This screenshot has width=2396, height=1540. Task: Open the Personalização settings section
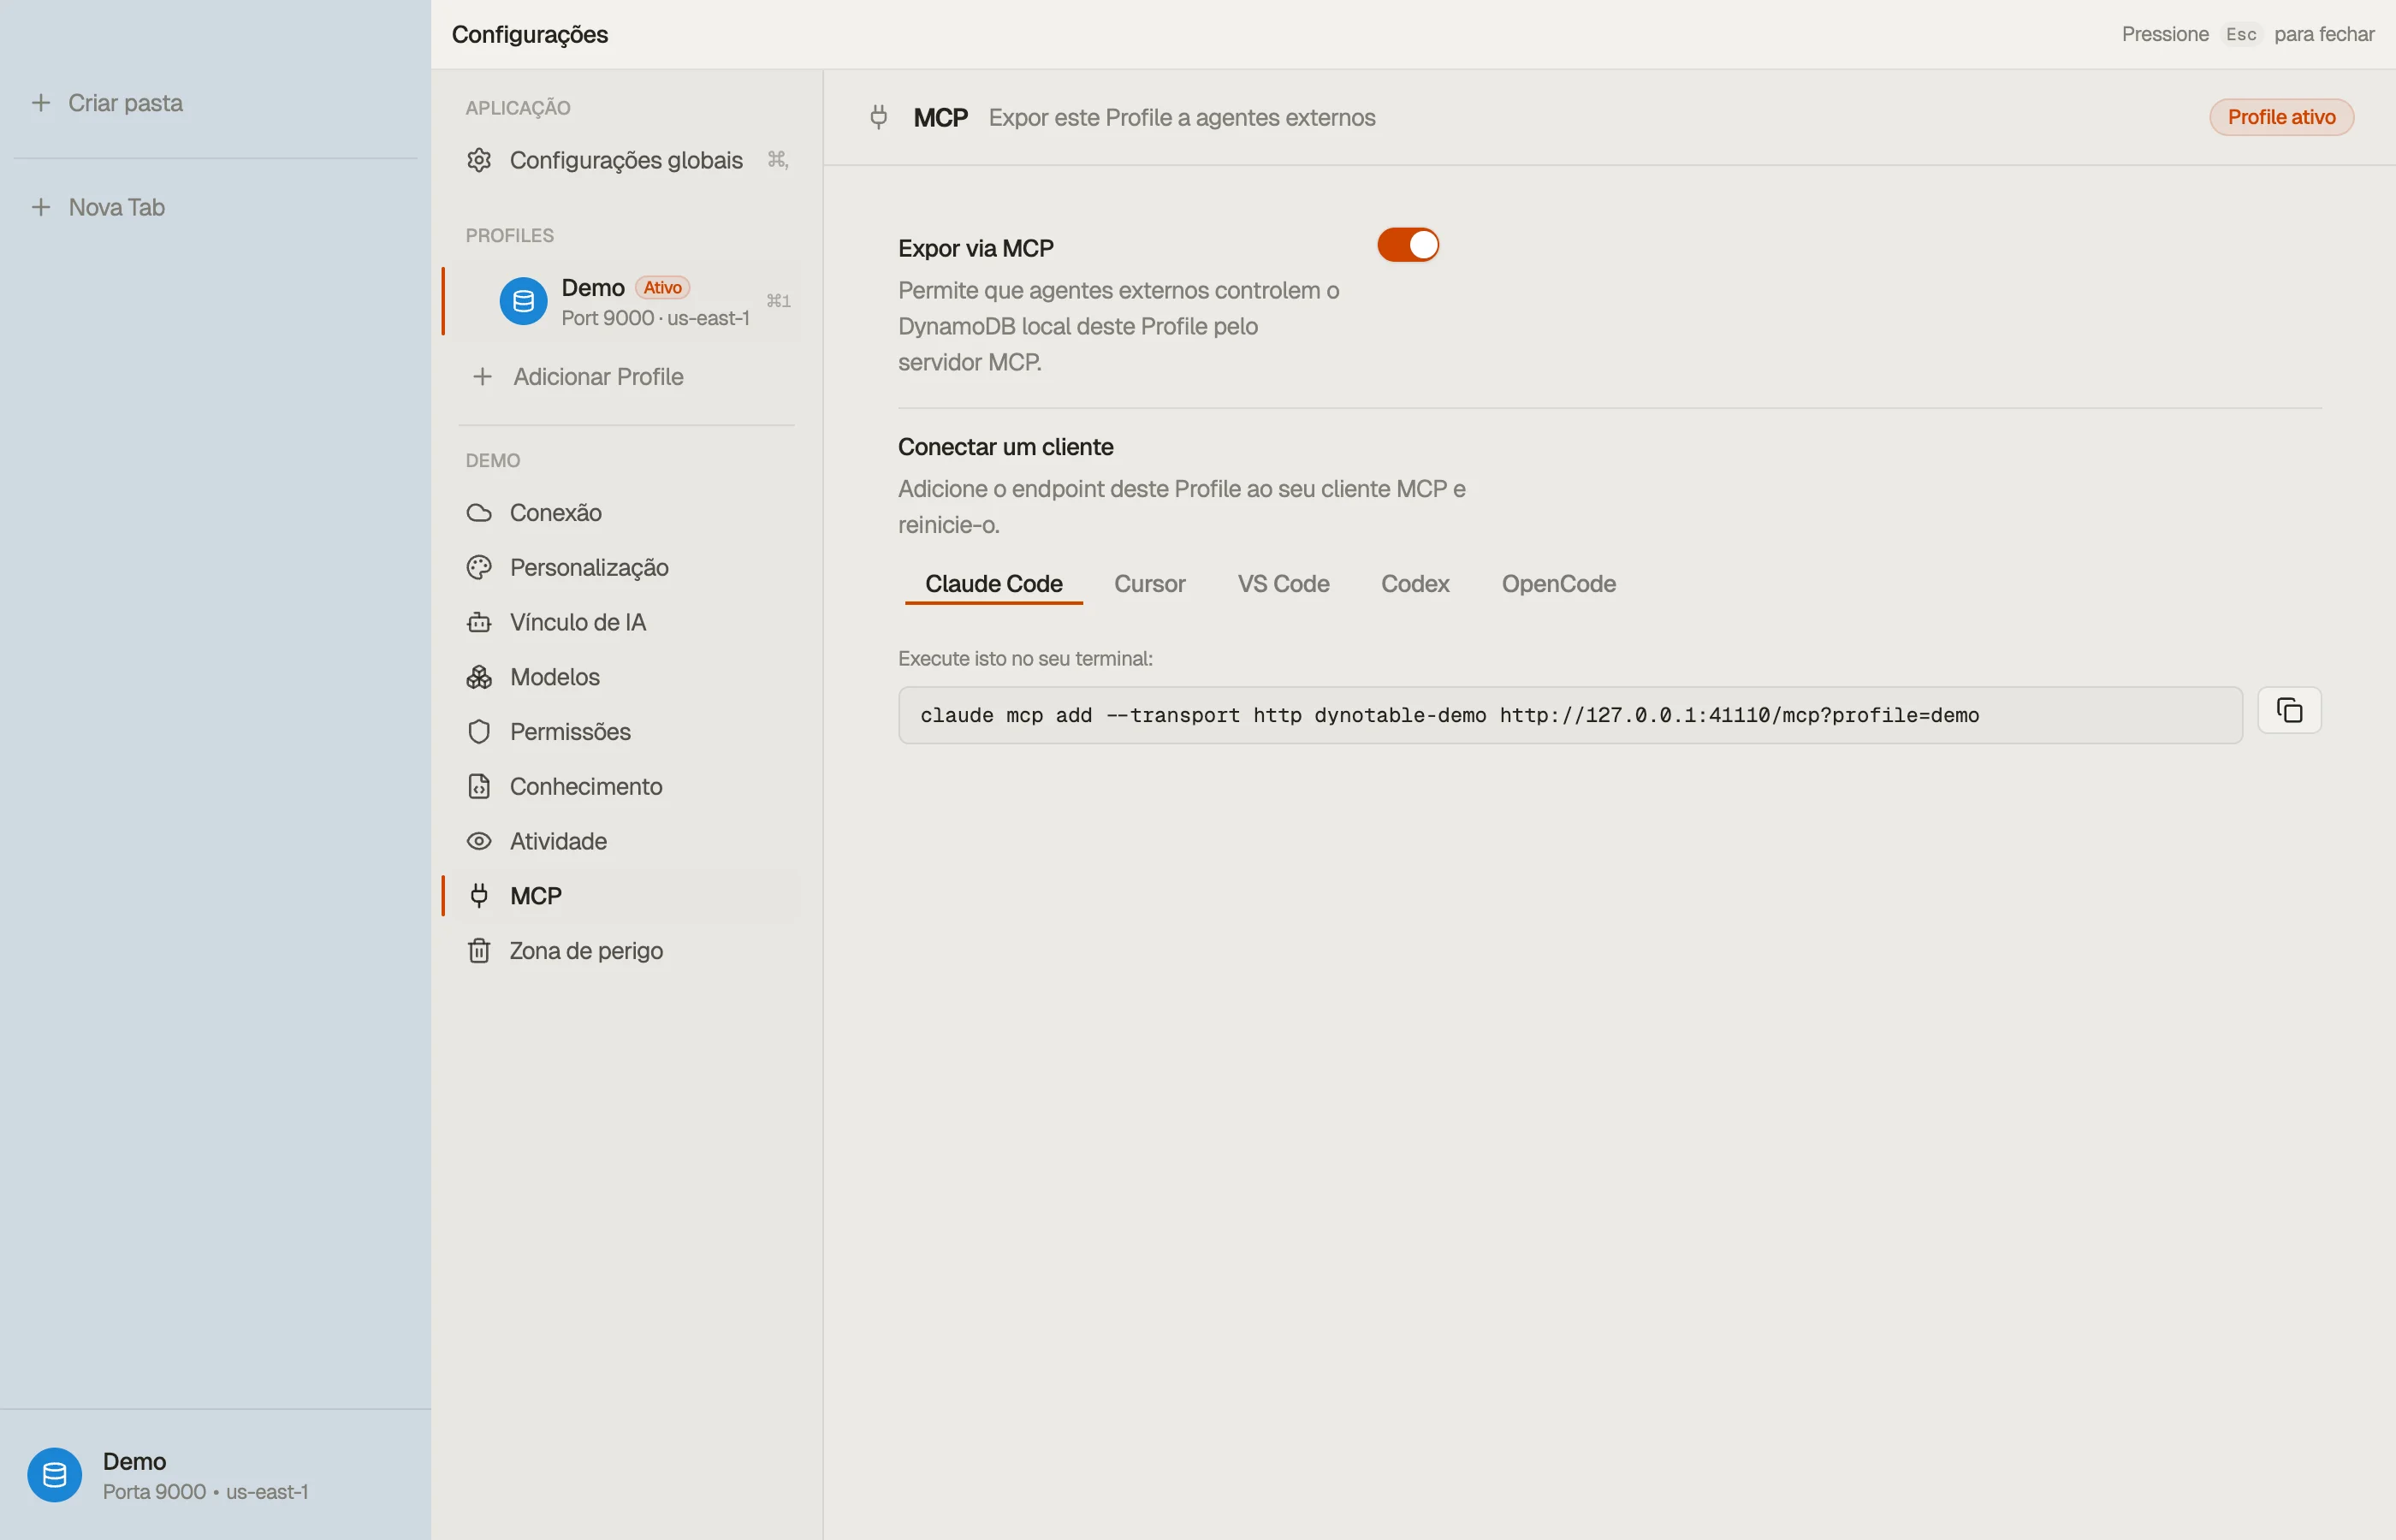(626, 568)
